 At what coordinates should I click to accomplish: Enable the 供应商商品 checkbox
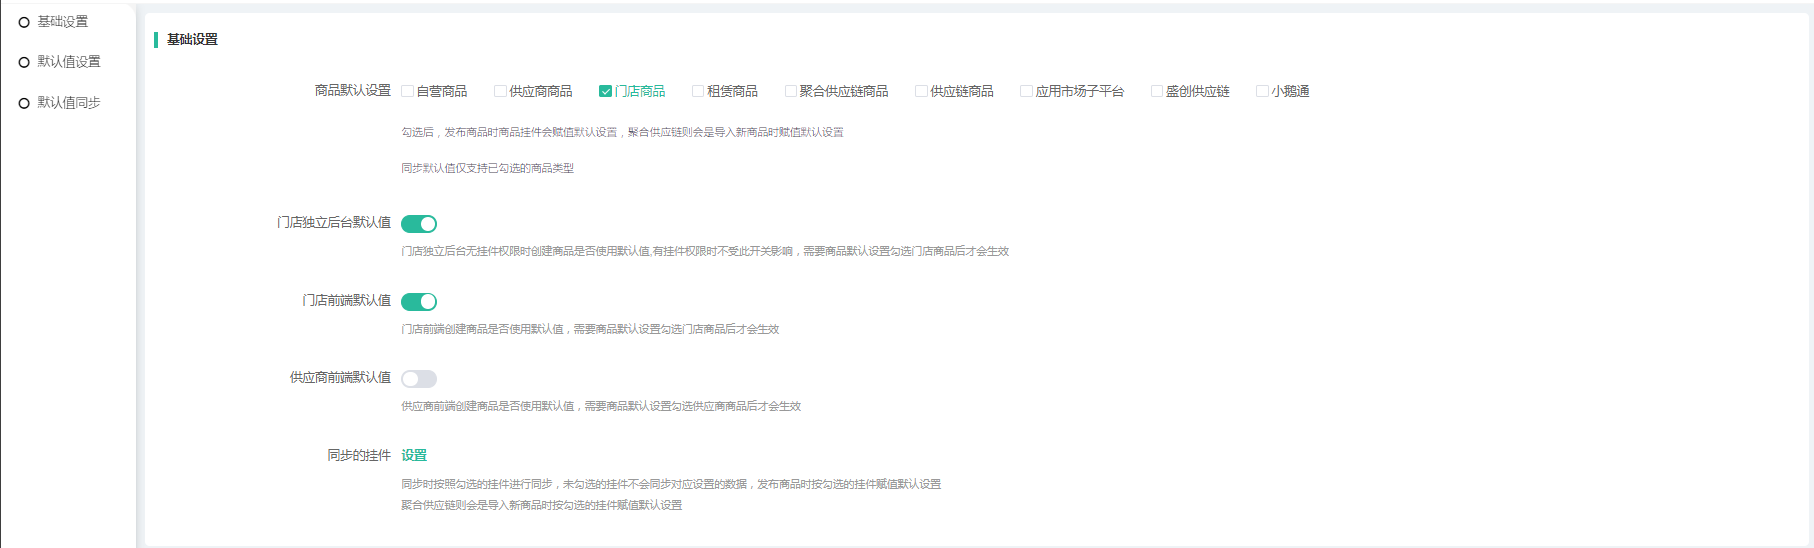[500, 91]
